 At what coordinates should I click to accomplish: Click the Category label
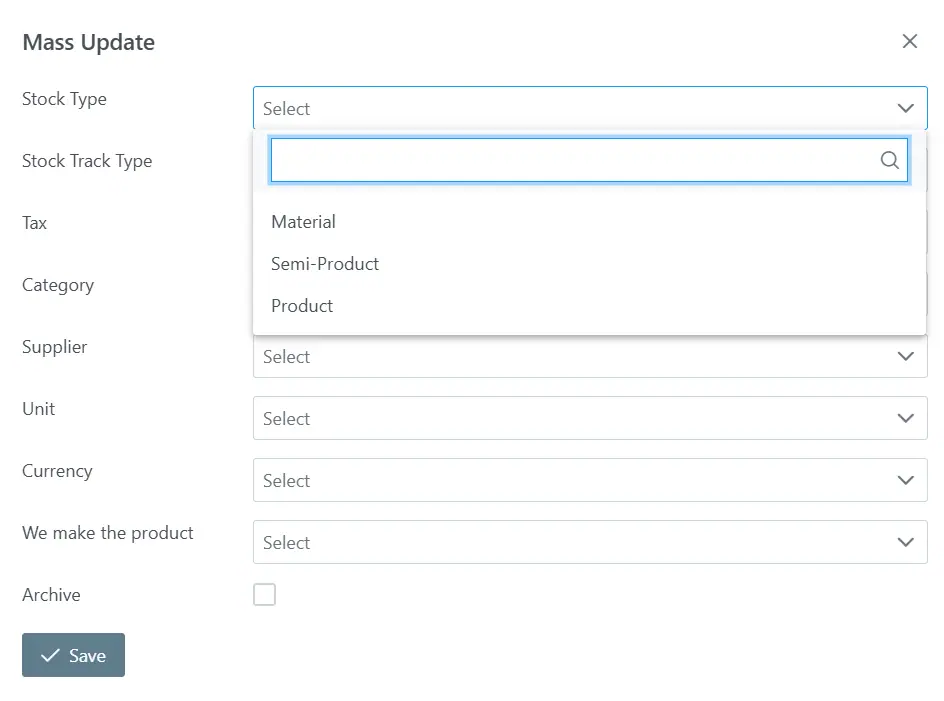58,285
